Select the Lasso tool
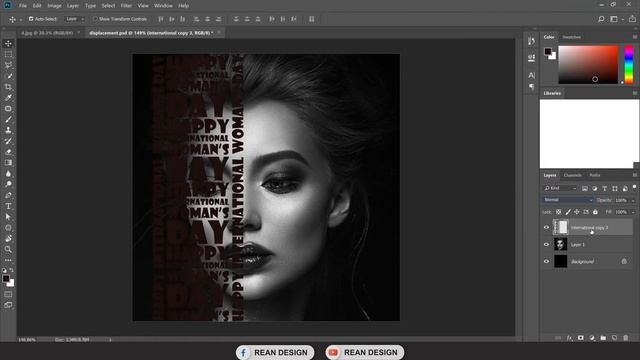This screenshot has width=640, height=360. [8, 65]
